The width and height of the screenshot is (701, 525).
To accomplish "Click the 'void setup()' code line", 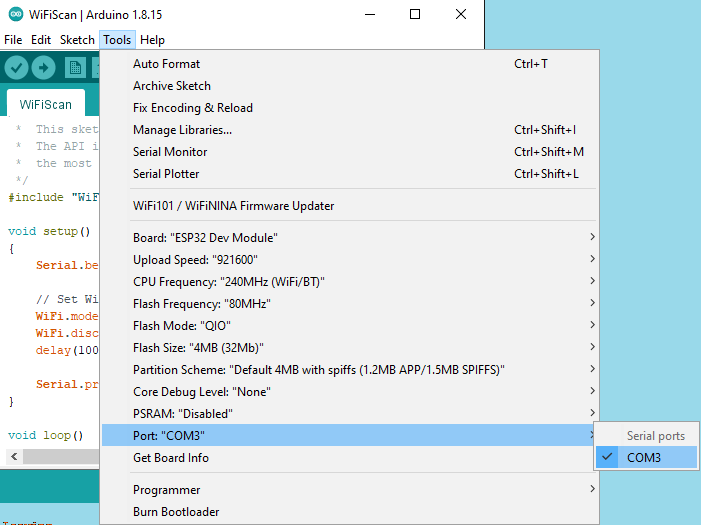I will point(49,231).
